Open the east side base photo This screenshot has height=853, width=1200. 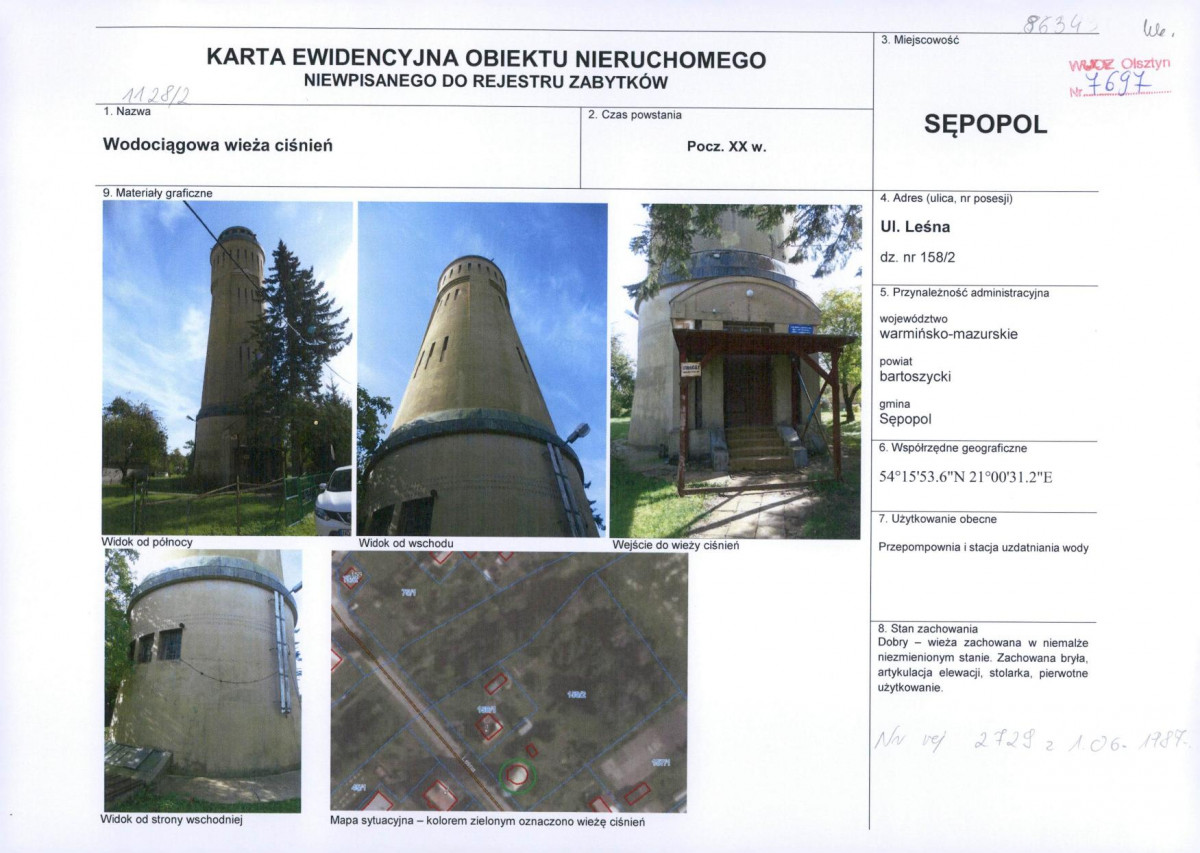pos(203,680)
